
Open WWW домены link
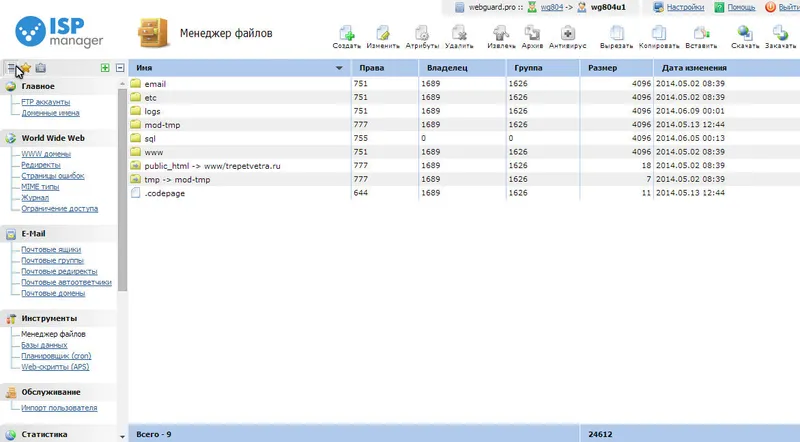coord(46,154)
